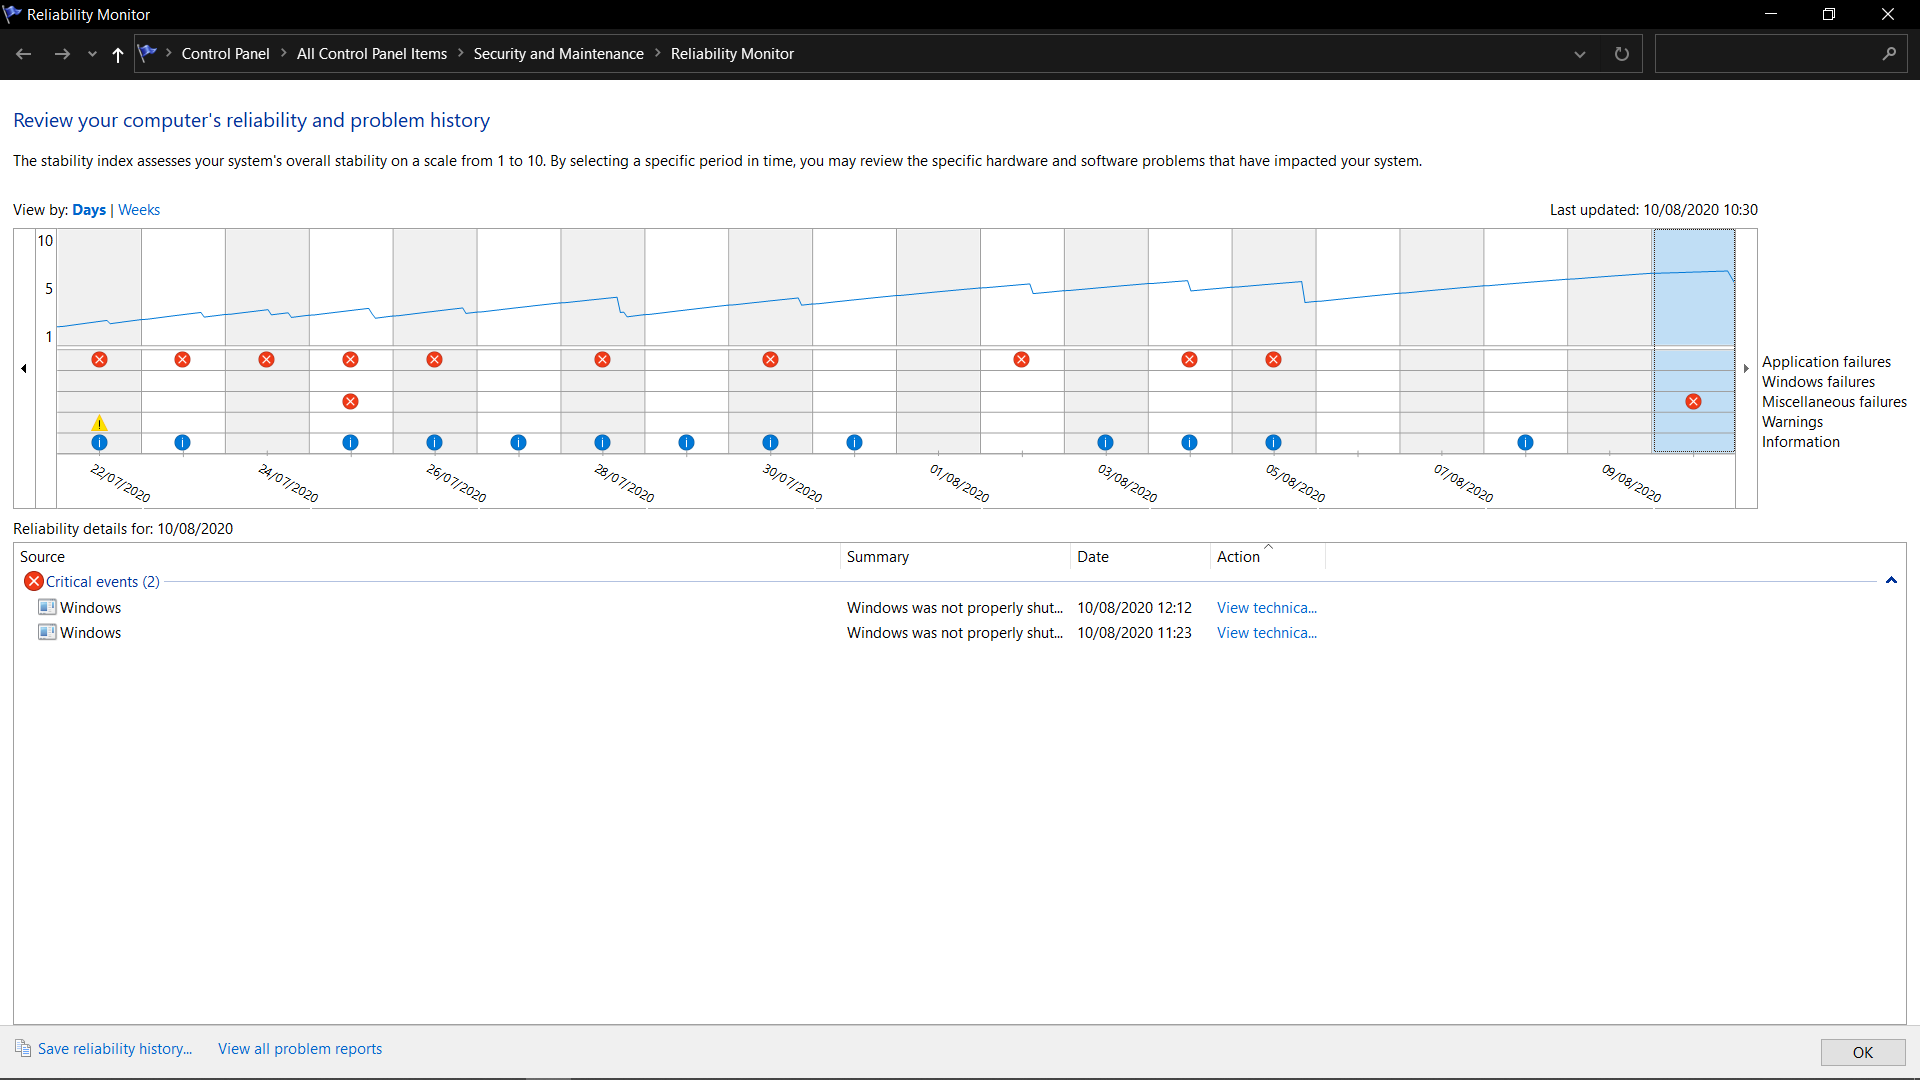Click the information icon on 26/07/2020
The height and width of the screenshot is (1080, 1920).
(434, 442)
